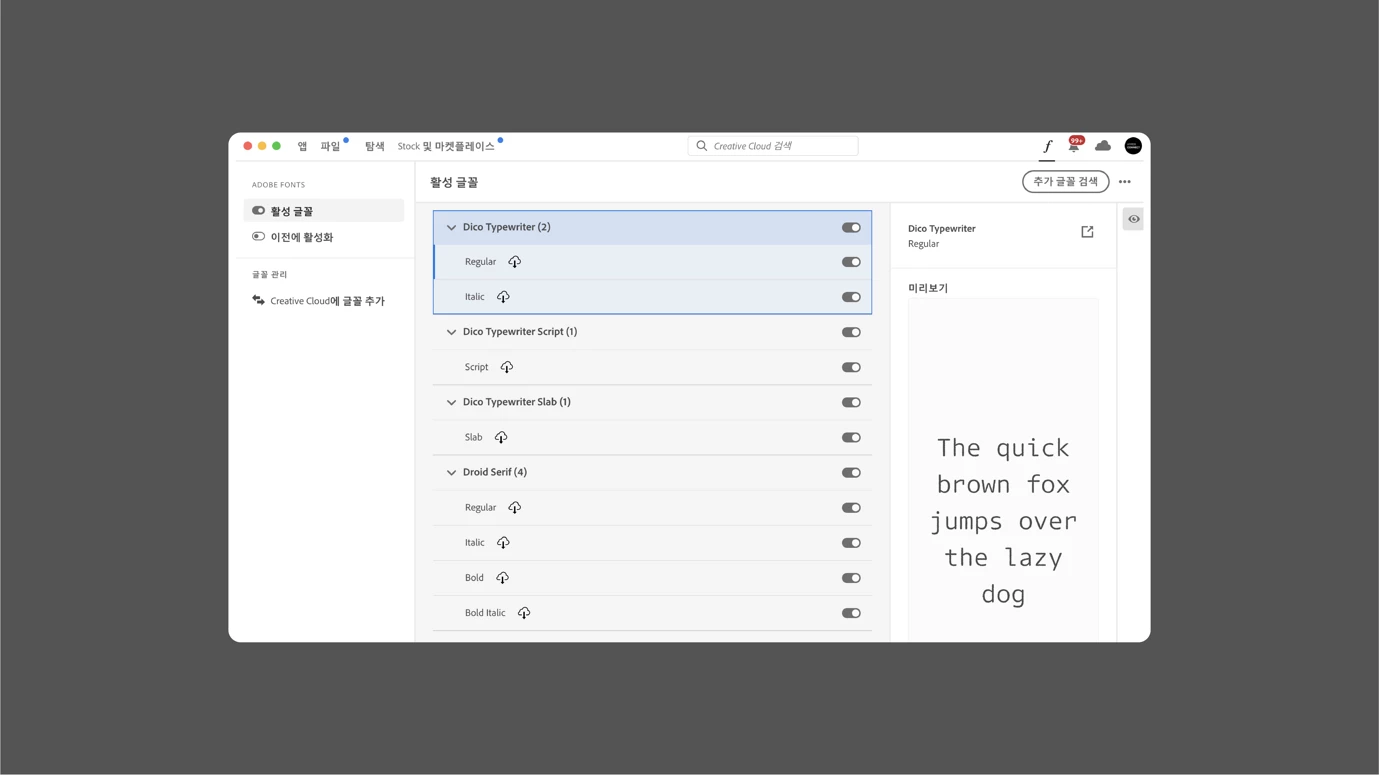The width and height of the screenshot is (1379, 775).
Task: Click the Dico Typewriter Slab (1) heading
Action: (516, 402)
